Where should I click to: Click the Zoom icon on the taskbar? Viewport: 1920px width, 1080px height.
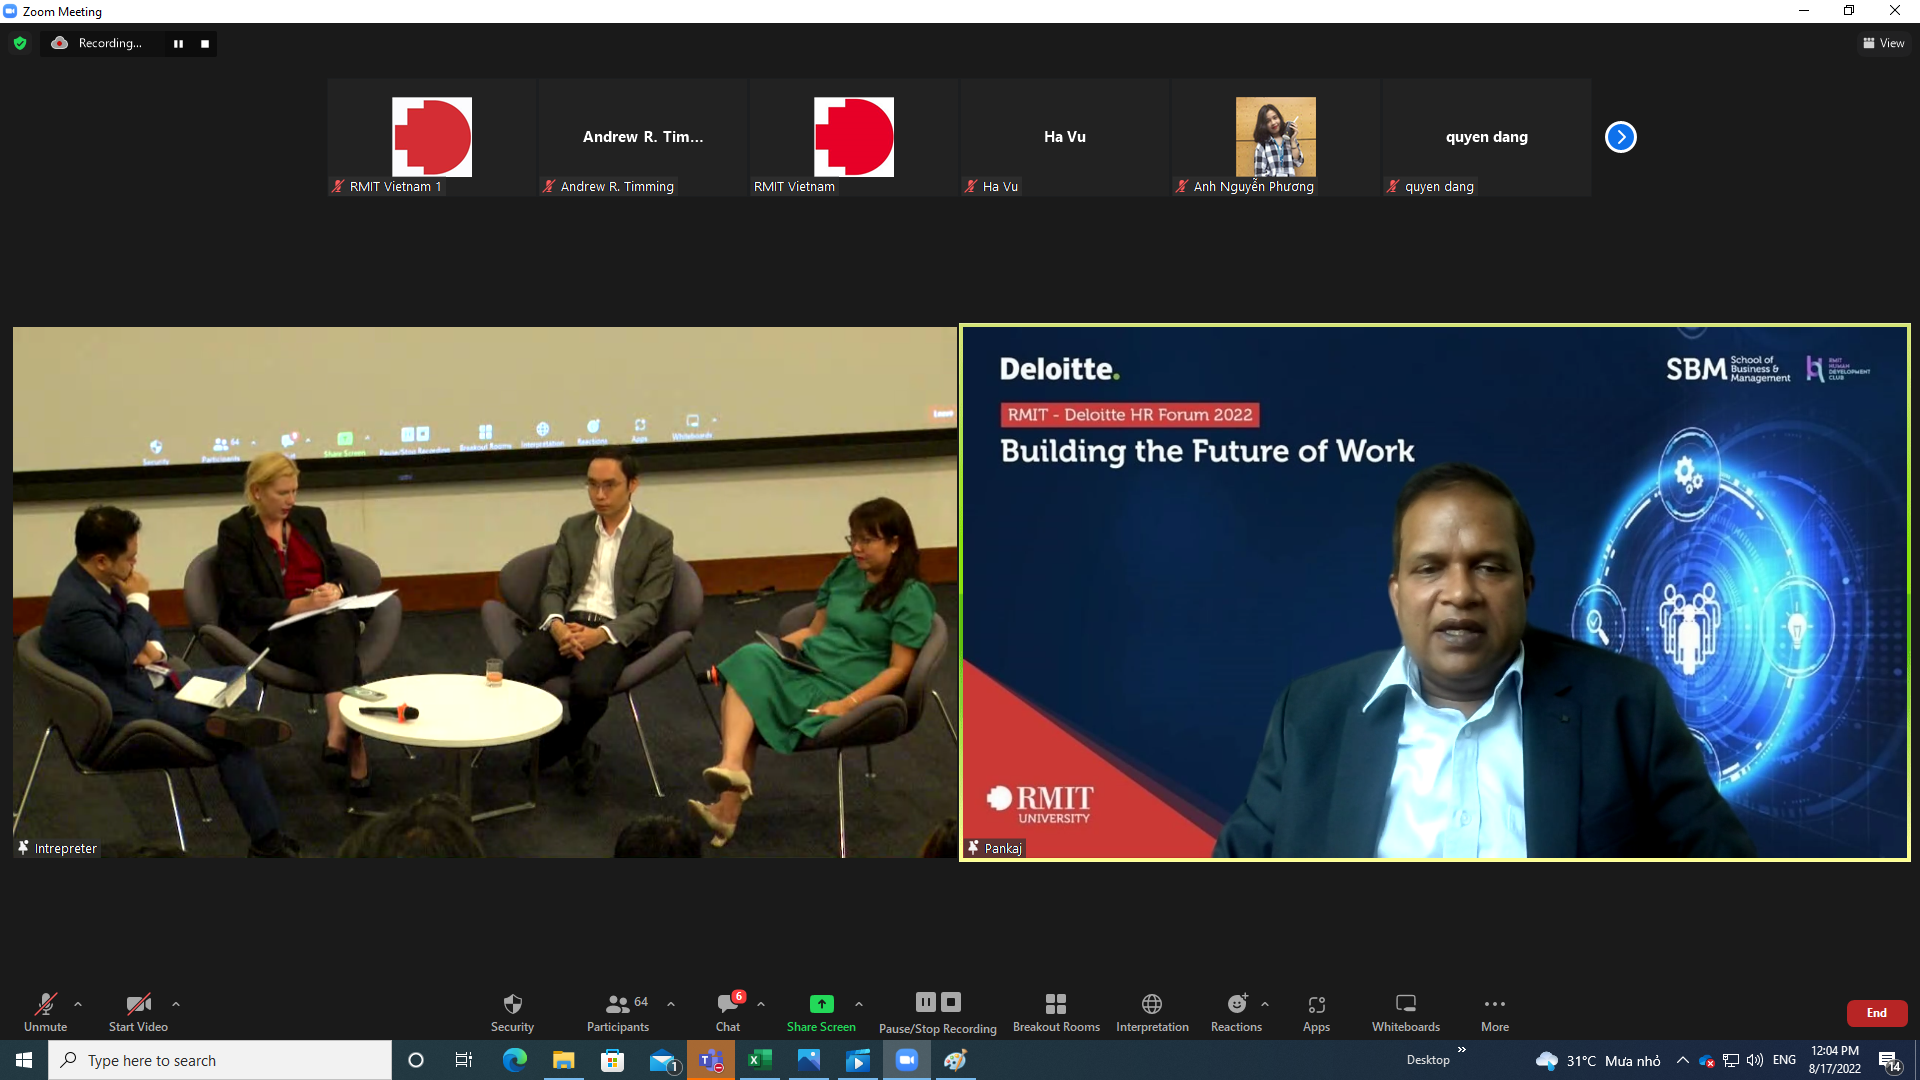pyautogui.click(x=906, y=1060)
